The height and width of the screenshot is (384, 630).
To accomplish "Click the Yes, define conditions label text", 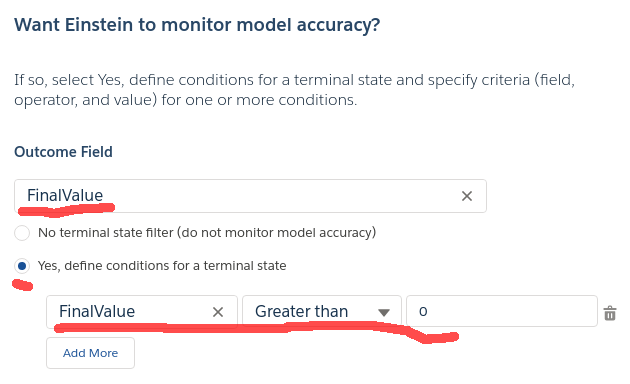I will [x=162, y=266].
